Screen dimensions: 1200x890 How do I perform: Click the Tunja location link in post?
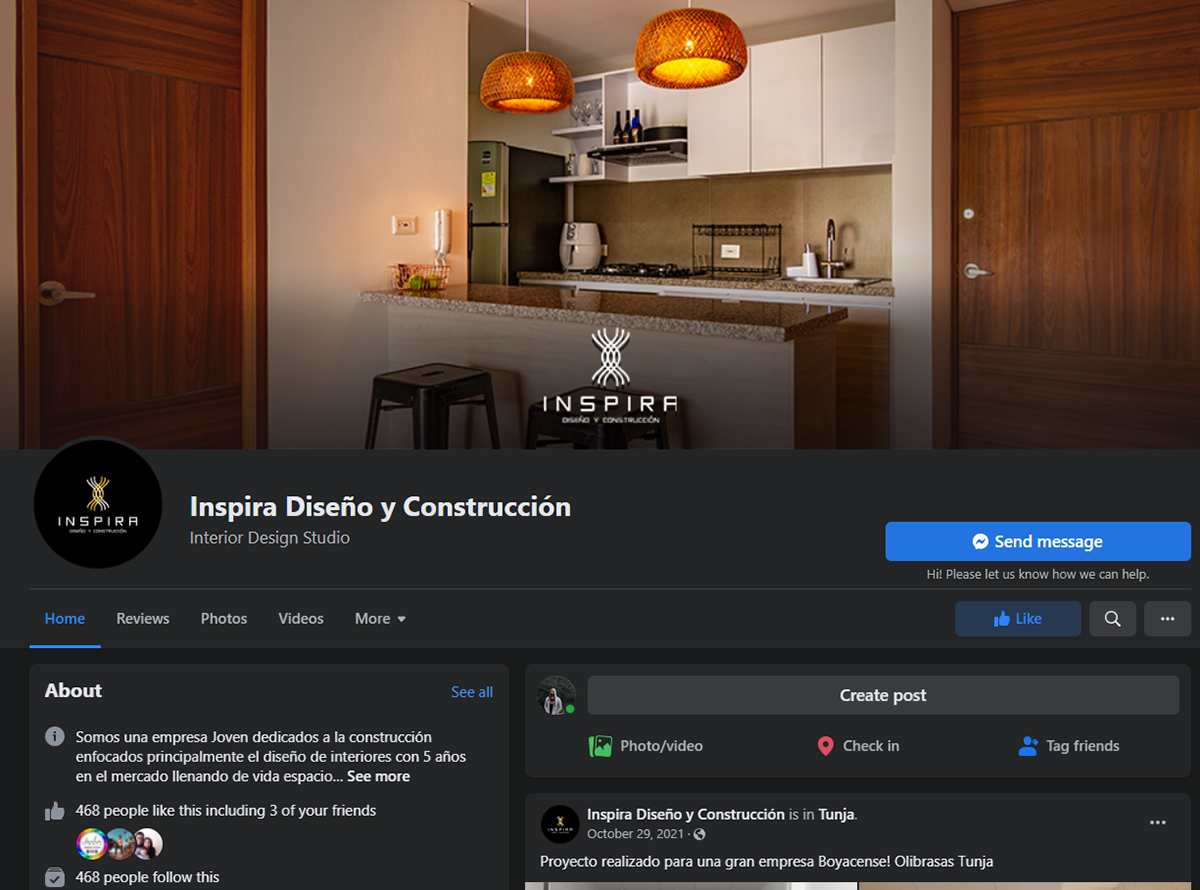pos(836,814)
